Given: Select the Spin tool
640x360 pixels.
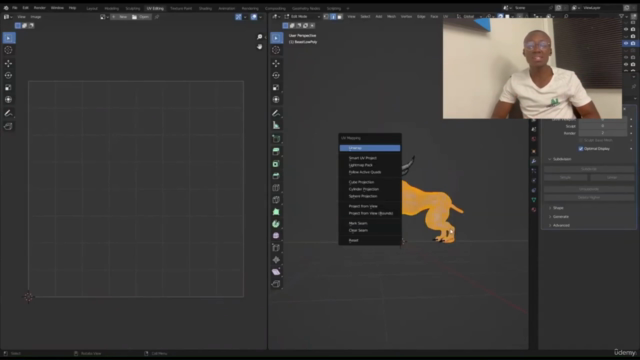Looking at the screenshot, I should pos(276,224).
